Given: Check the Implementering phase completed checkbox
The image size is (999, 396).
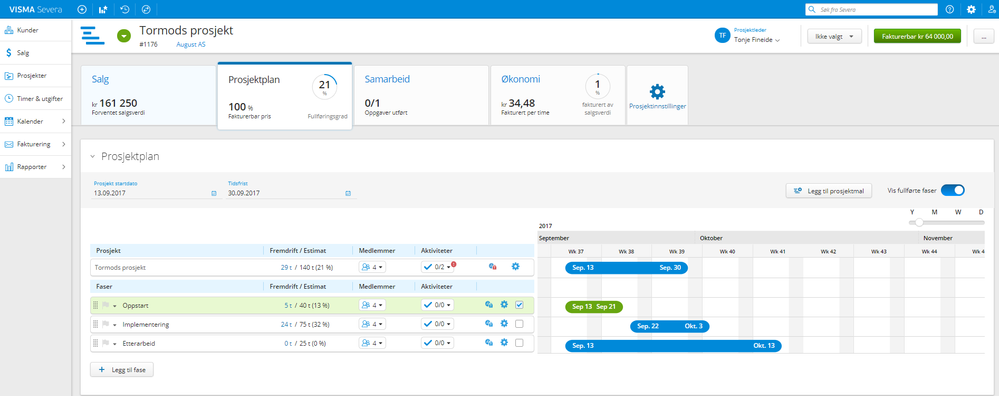Looking at the screenshot, I should pos(519,324).
